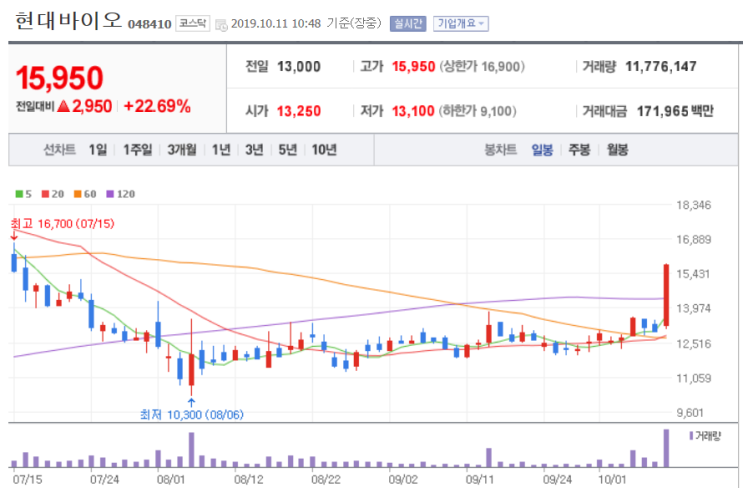Click the 08/01 date axis label
This screenshot has width=743, height=488.
tap(171, 479)
